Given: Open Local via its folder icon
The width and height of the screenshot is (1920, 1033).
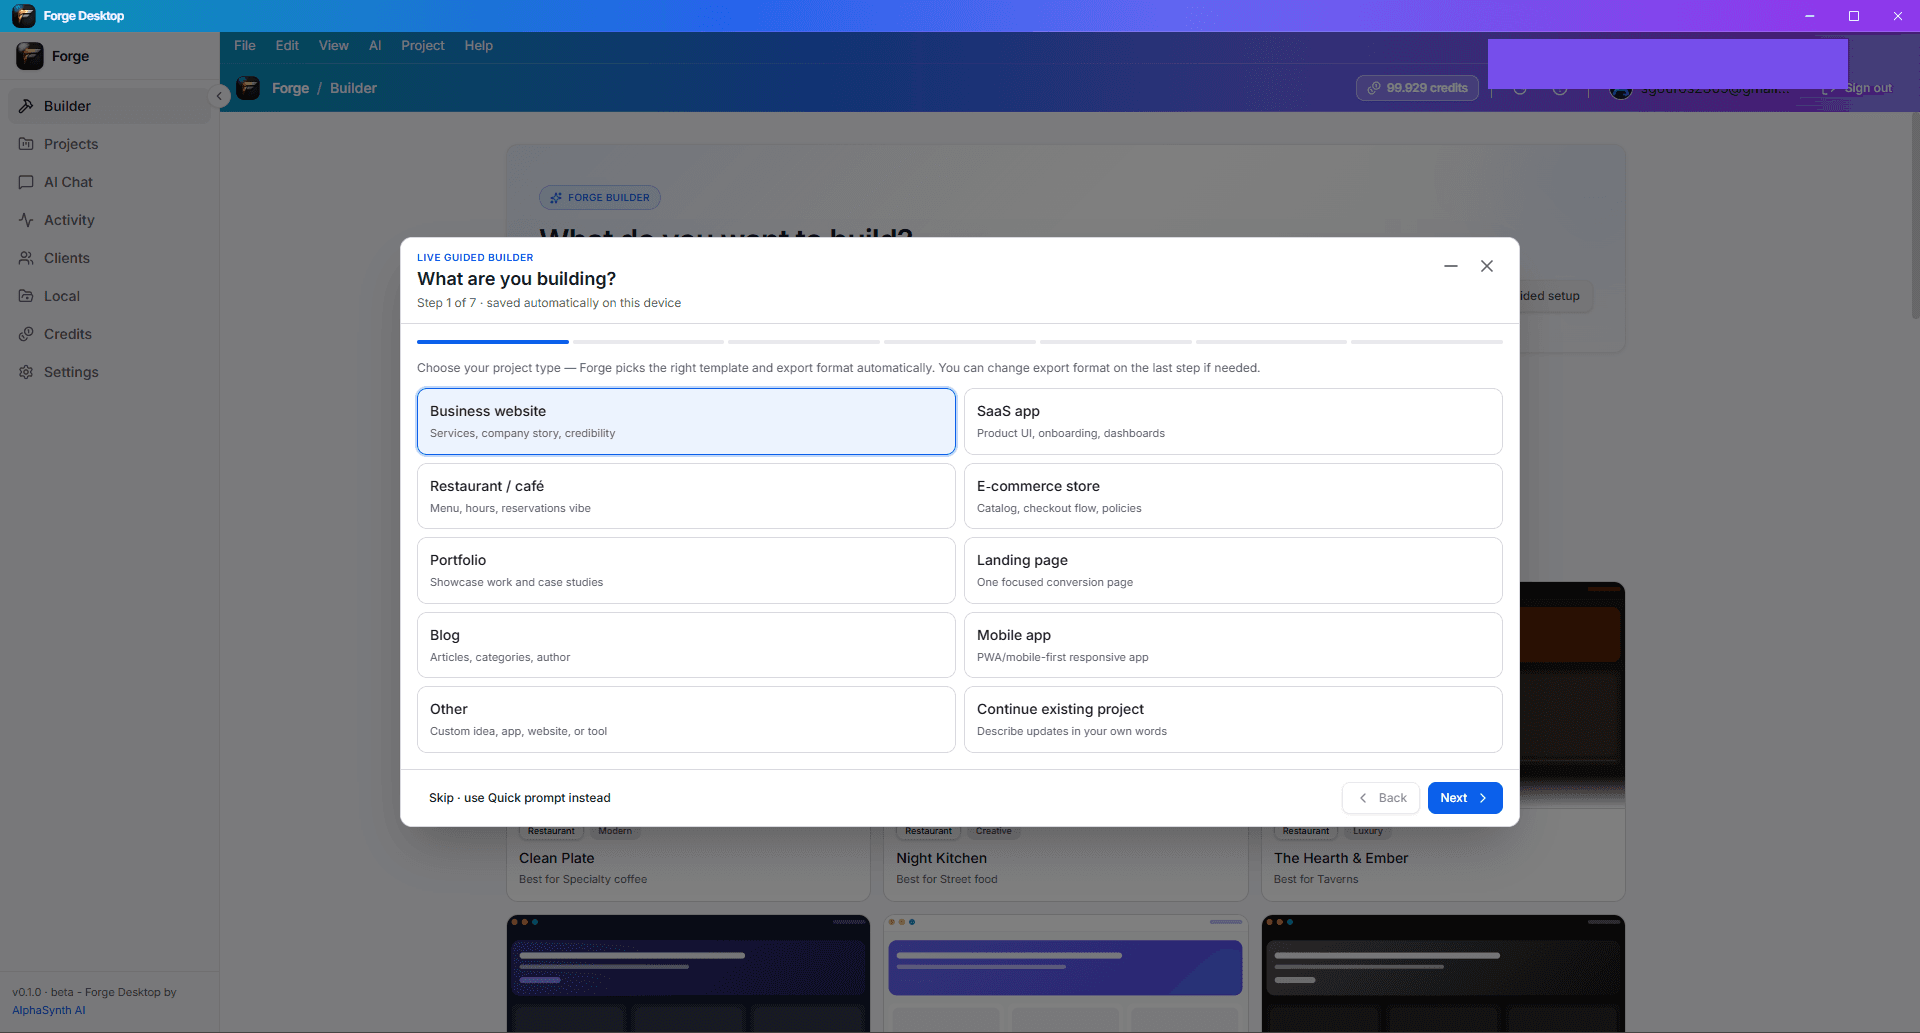Looking at the screenshot, I should 26,296.
